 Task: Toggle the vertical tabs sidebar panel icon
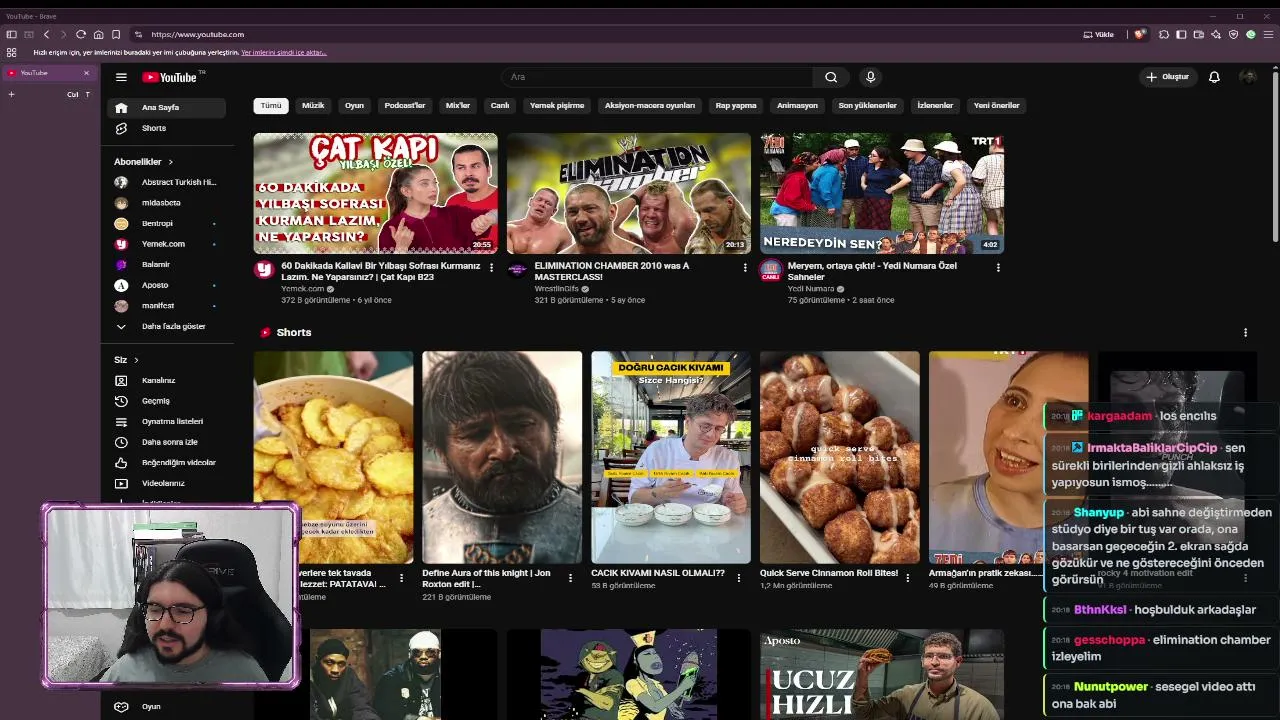(x=11, y=34)
